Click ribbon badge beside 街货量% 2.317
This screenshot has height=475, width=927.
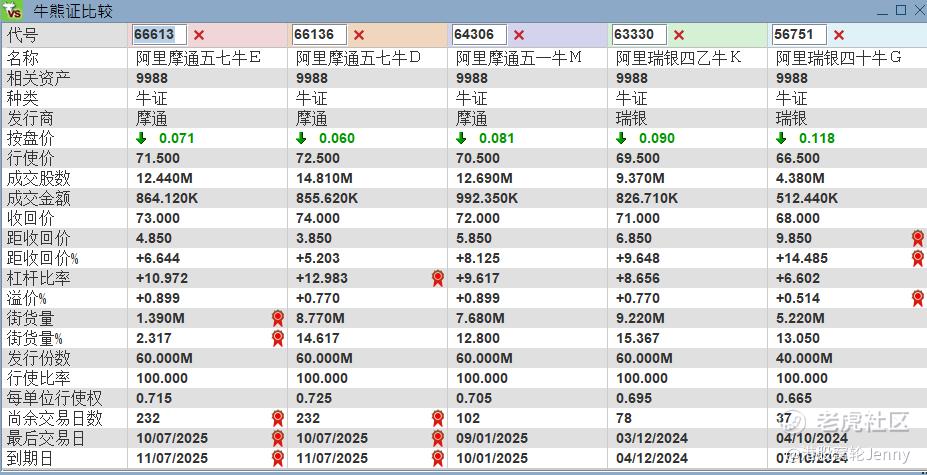coord(278,338)
